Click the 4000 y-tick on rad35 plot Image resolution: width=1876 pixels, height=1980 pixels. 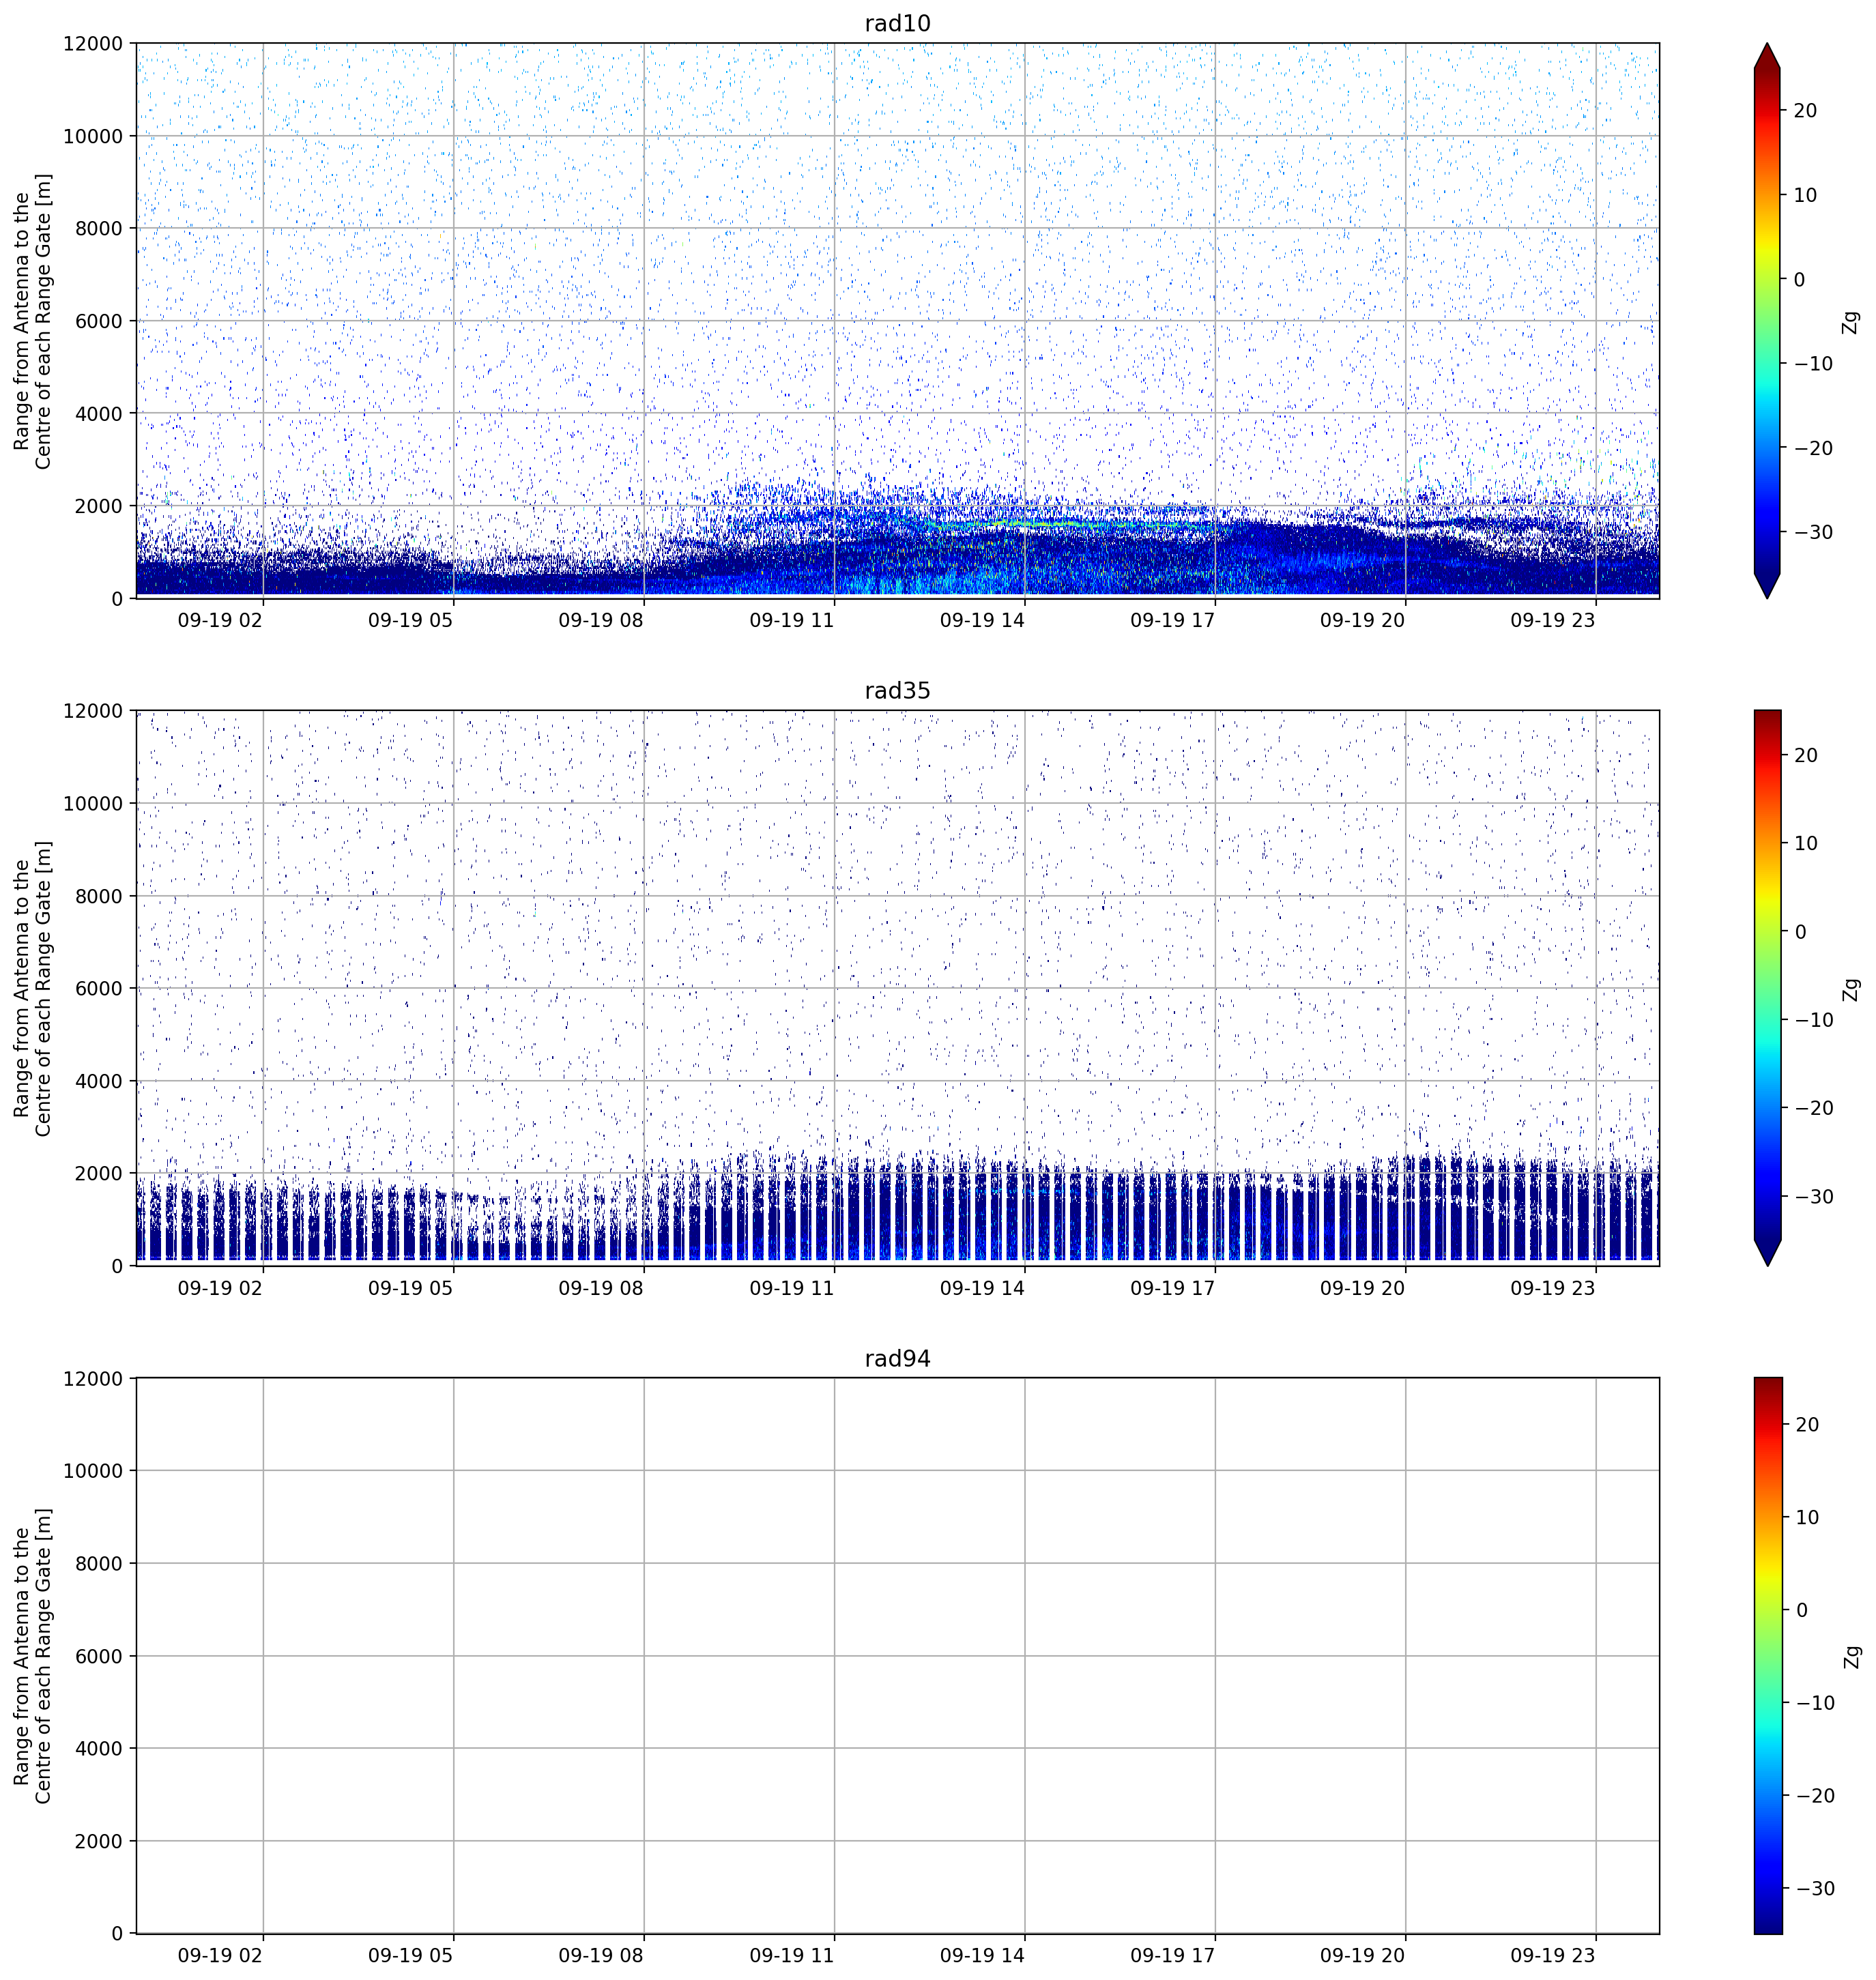(x=99, y=1081)
